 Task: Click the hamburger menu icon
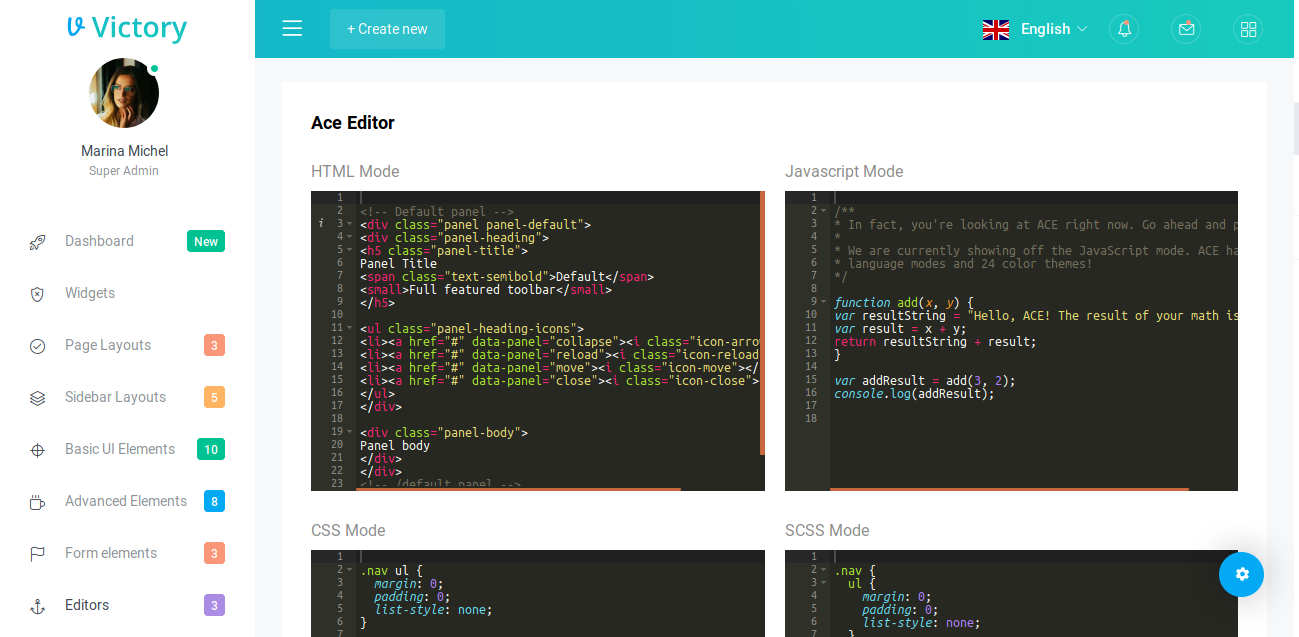point(292,29)
